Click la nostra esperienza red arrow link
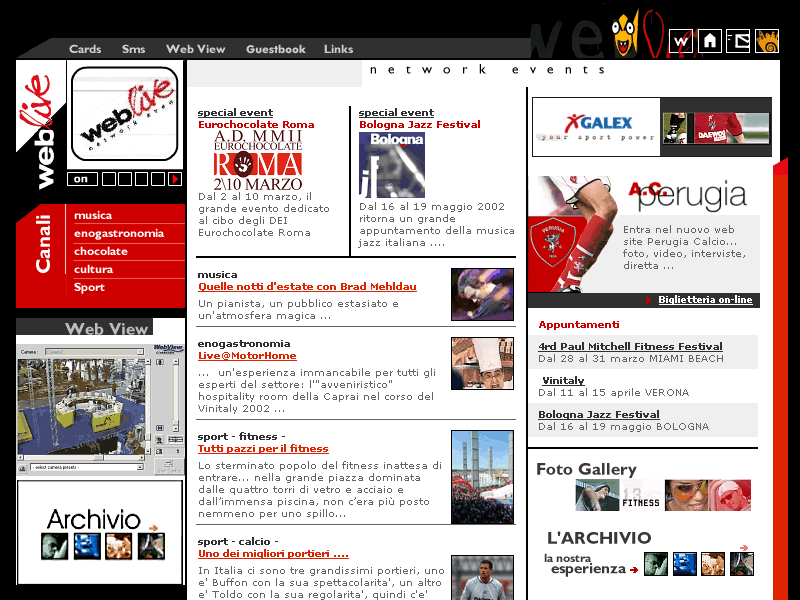The height and width of the screenshot is (600, 800). point(634,570)
